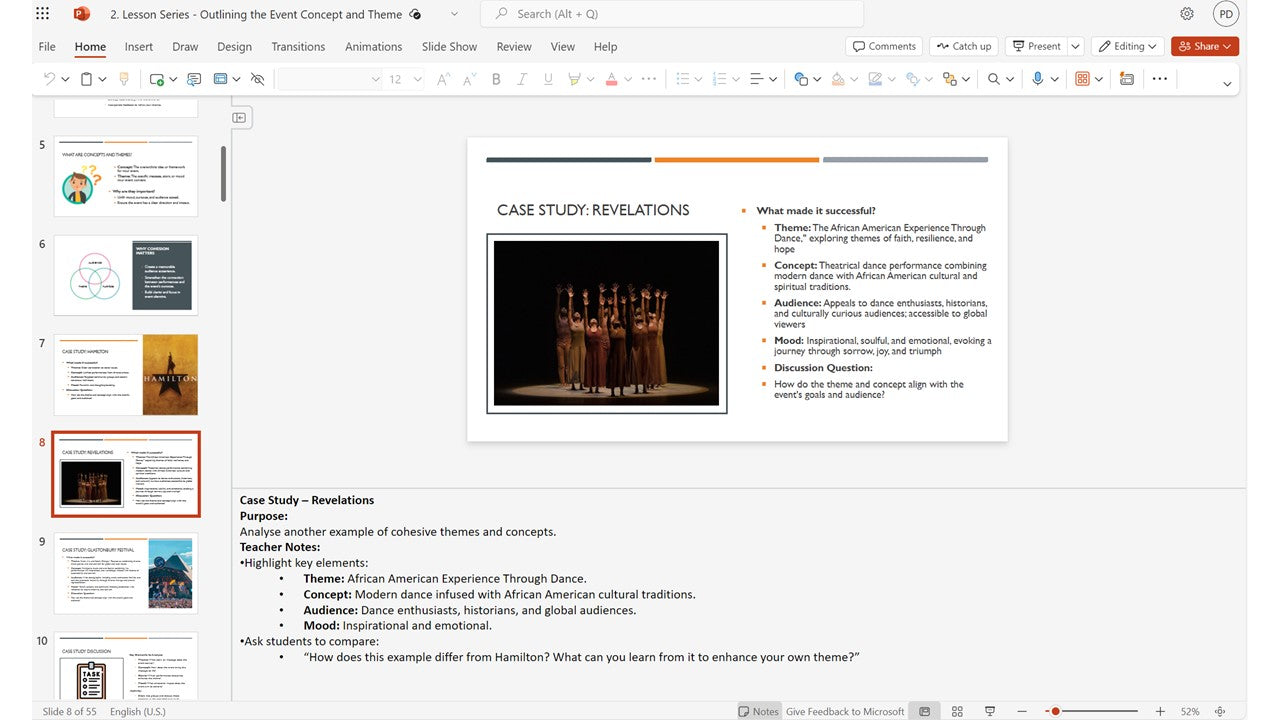This screenshot has width=1280, height=720.
Task: Open the Settings gear icon
Action: [1187, 14]
